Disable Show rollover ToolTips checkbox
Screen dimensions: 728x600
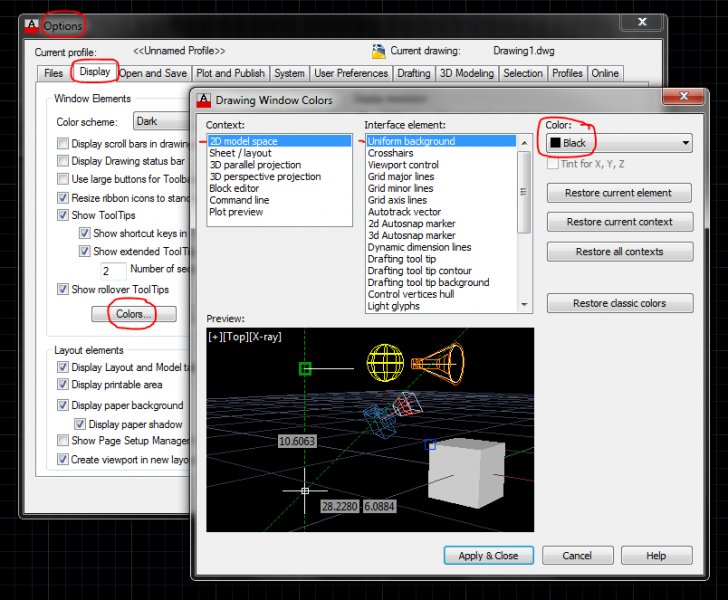(63, 290)
